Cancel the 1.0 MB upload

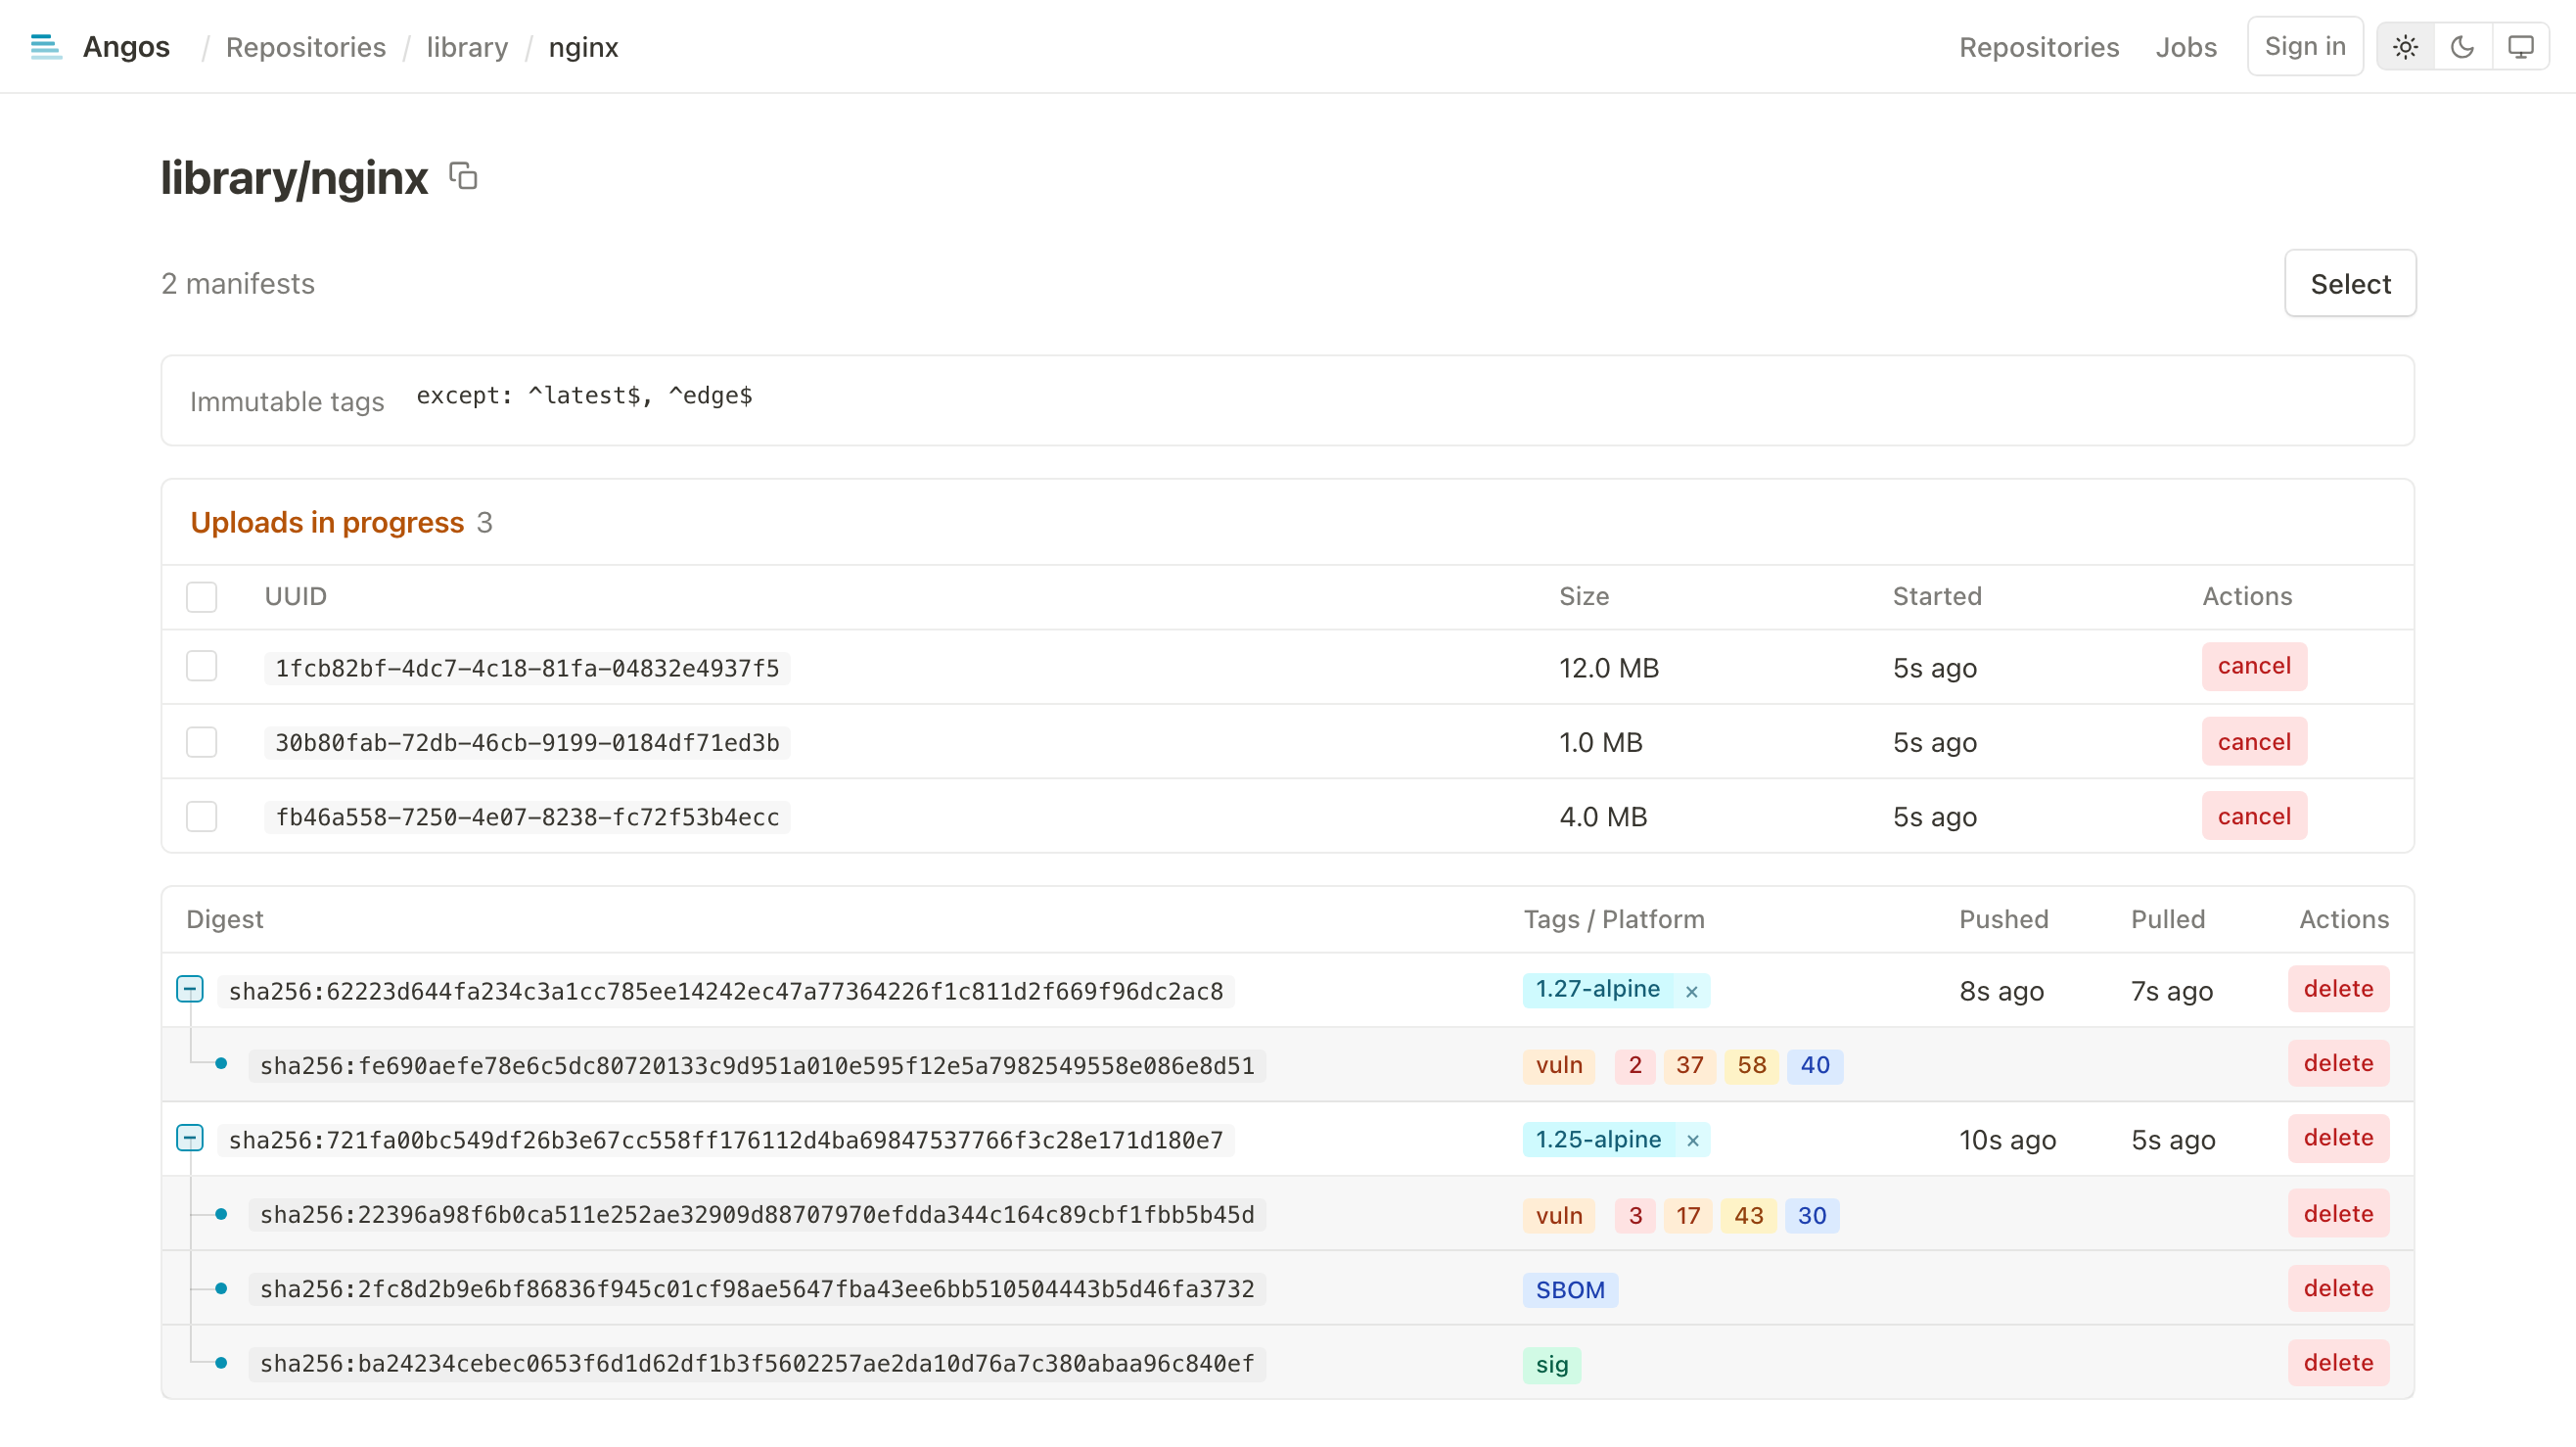pos(2254,742)
